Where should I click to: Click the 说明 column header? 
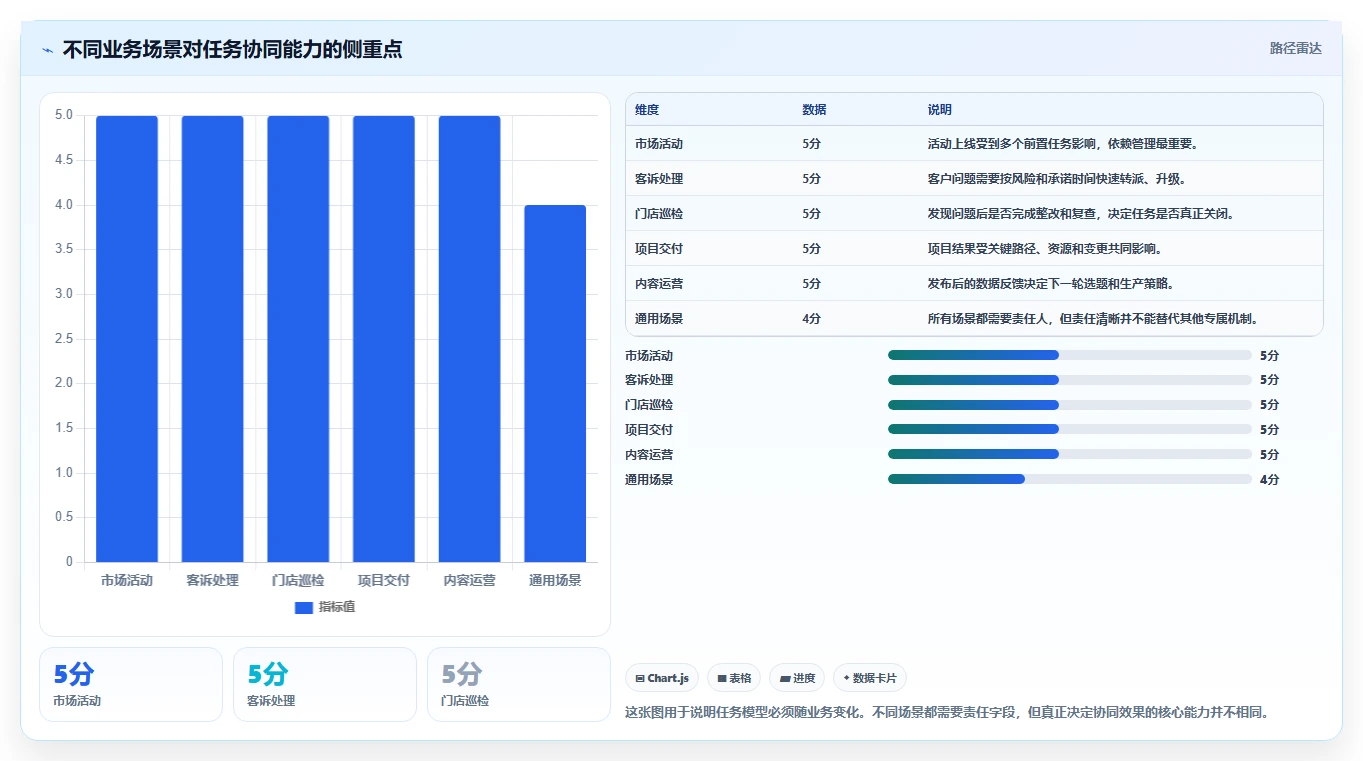point(940,110)
